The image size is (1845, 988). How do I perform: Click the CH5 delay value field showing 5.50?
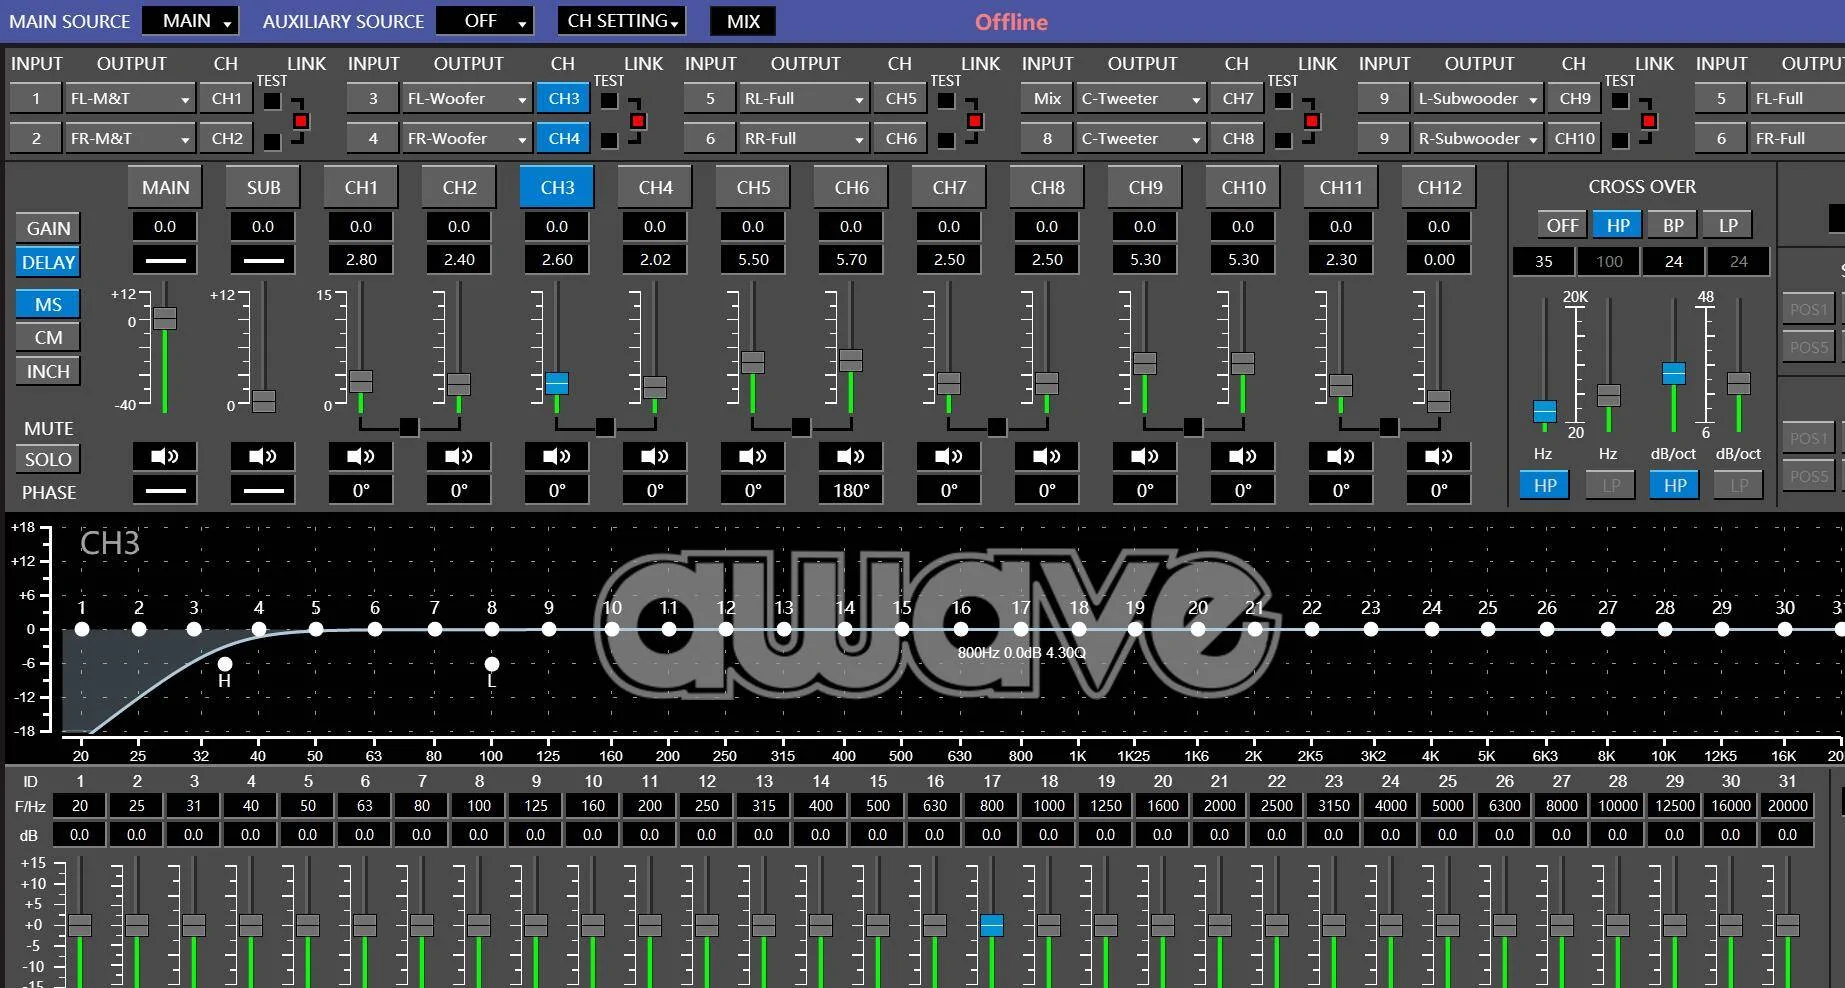(x=753, y=260)
